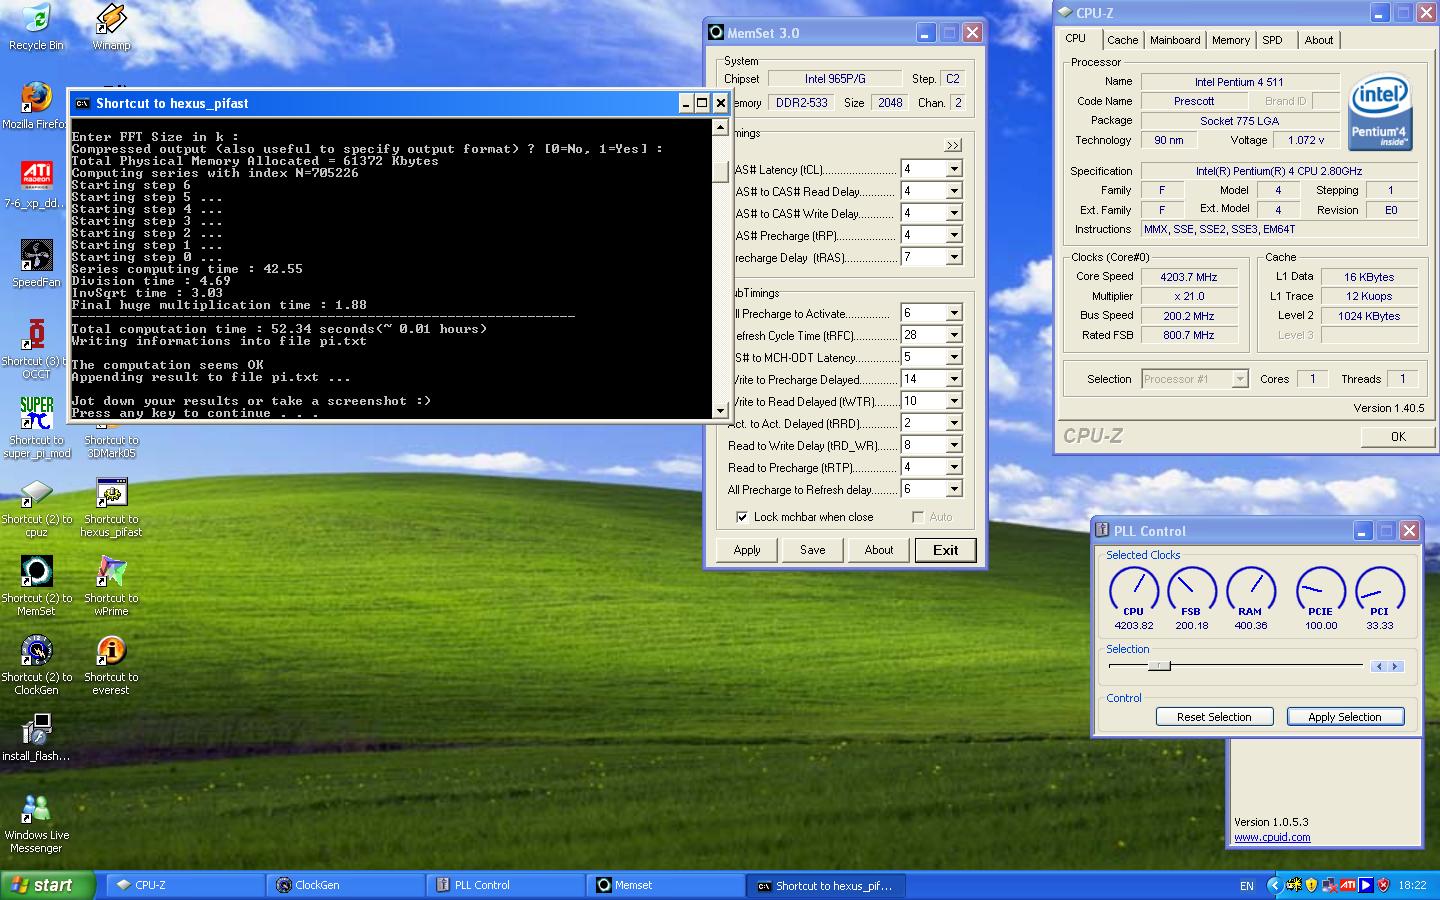Switch to ClockGen on the taskbar
The height and width of the screenshot is (900, 1440).
pos(345,885)
